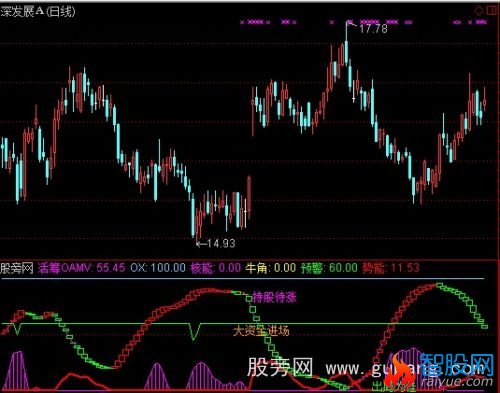Screen dimensions: 500x393
Task: Click the 14.93 low price label
Action: [221, 244]
